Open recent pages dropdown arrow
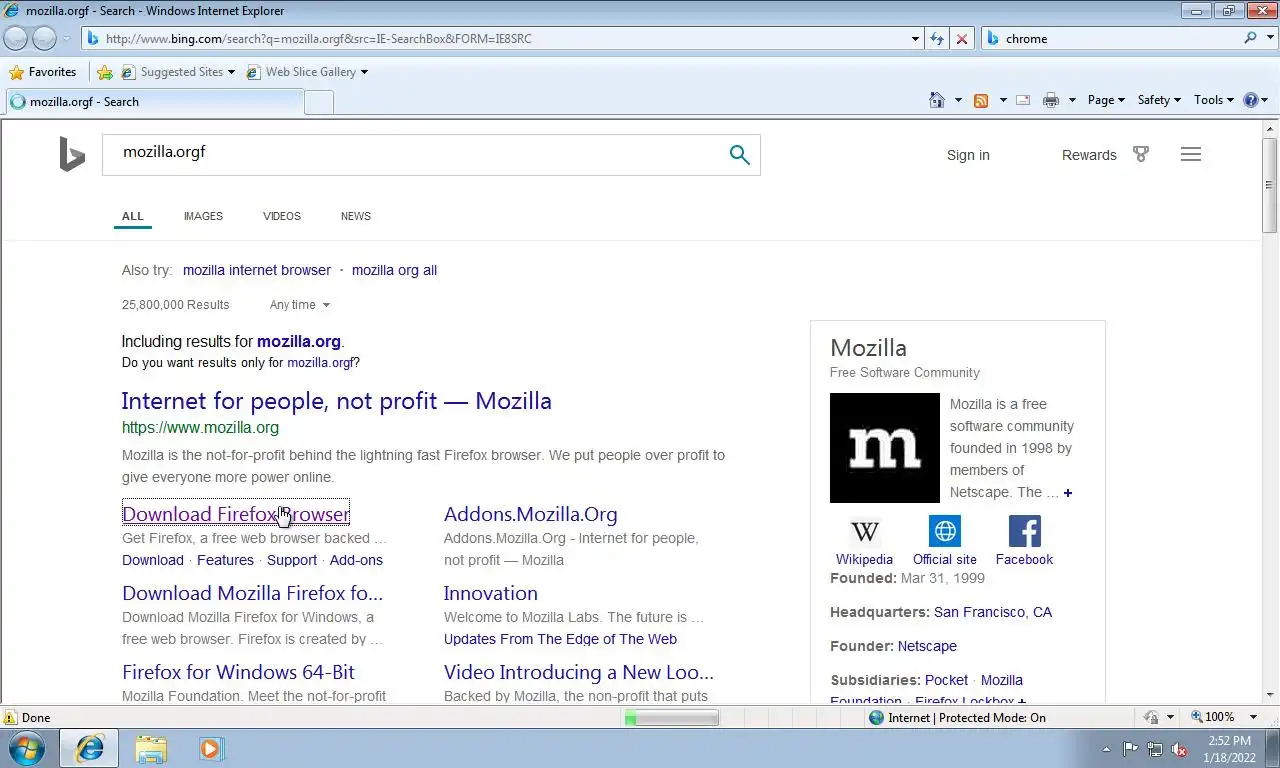The image size is (1280, 768). click(x=66, y=38)
